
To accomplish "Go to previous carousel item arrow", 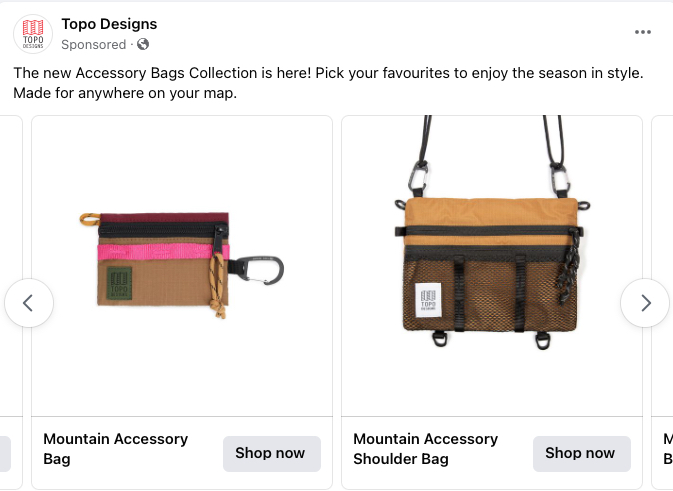I will point(29,303).
